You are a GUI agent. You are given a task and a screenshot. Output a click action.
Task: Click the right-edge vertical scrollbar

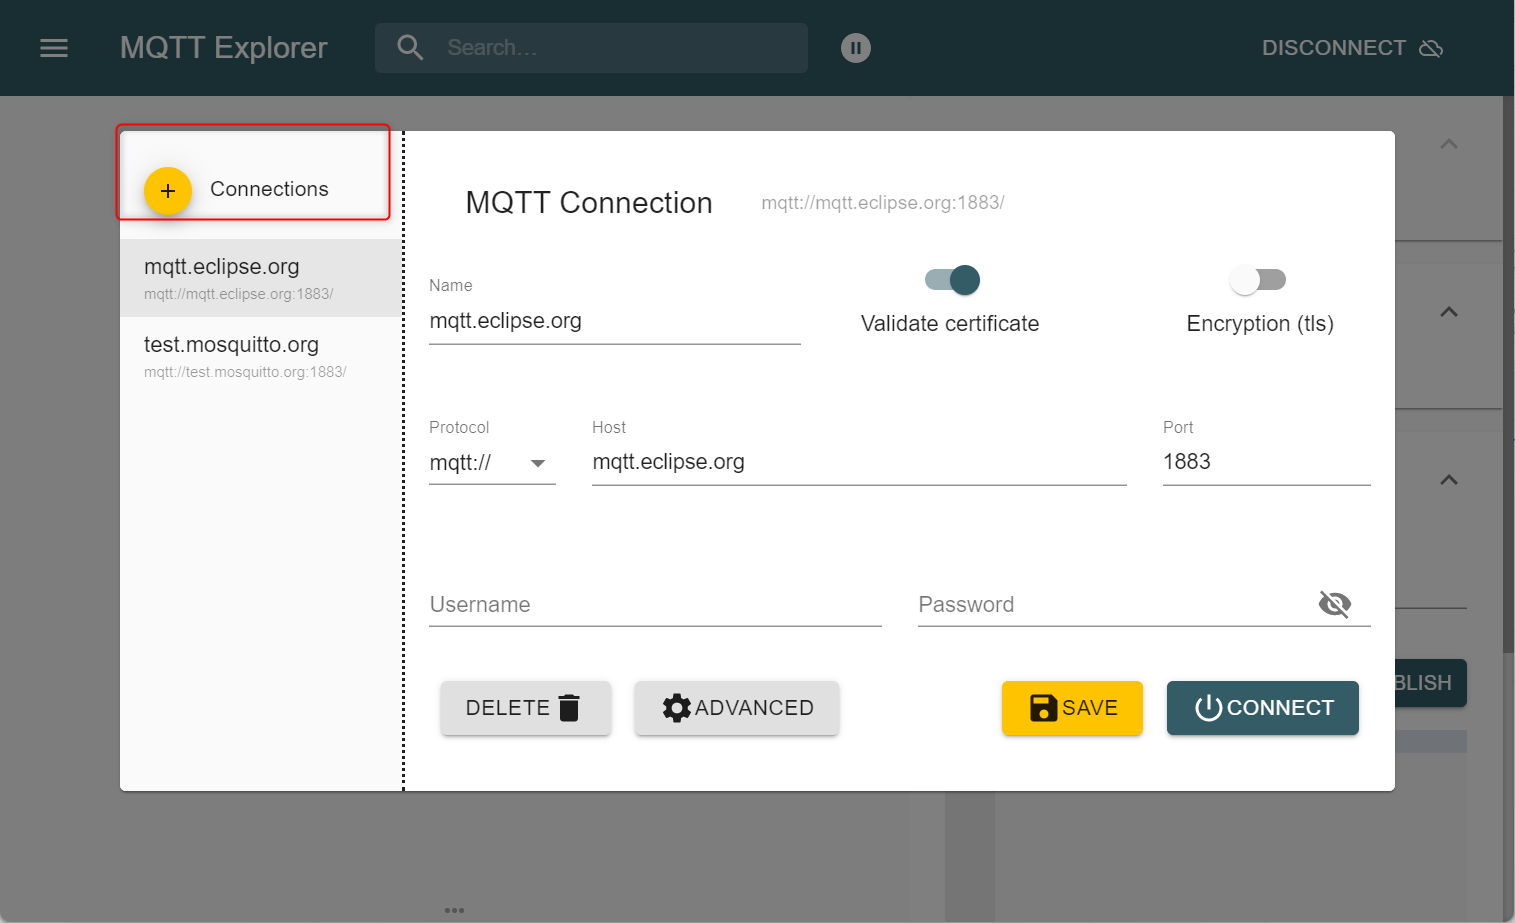click(1508, 400)
